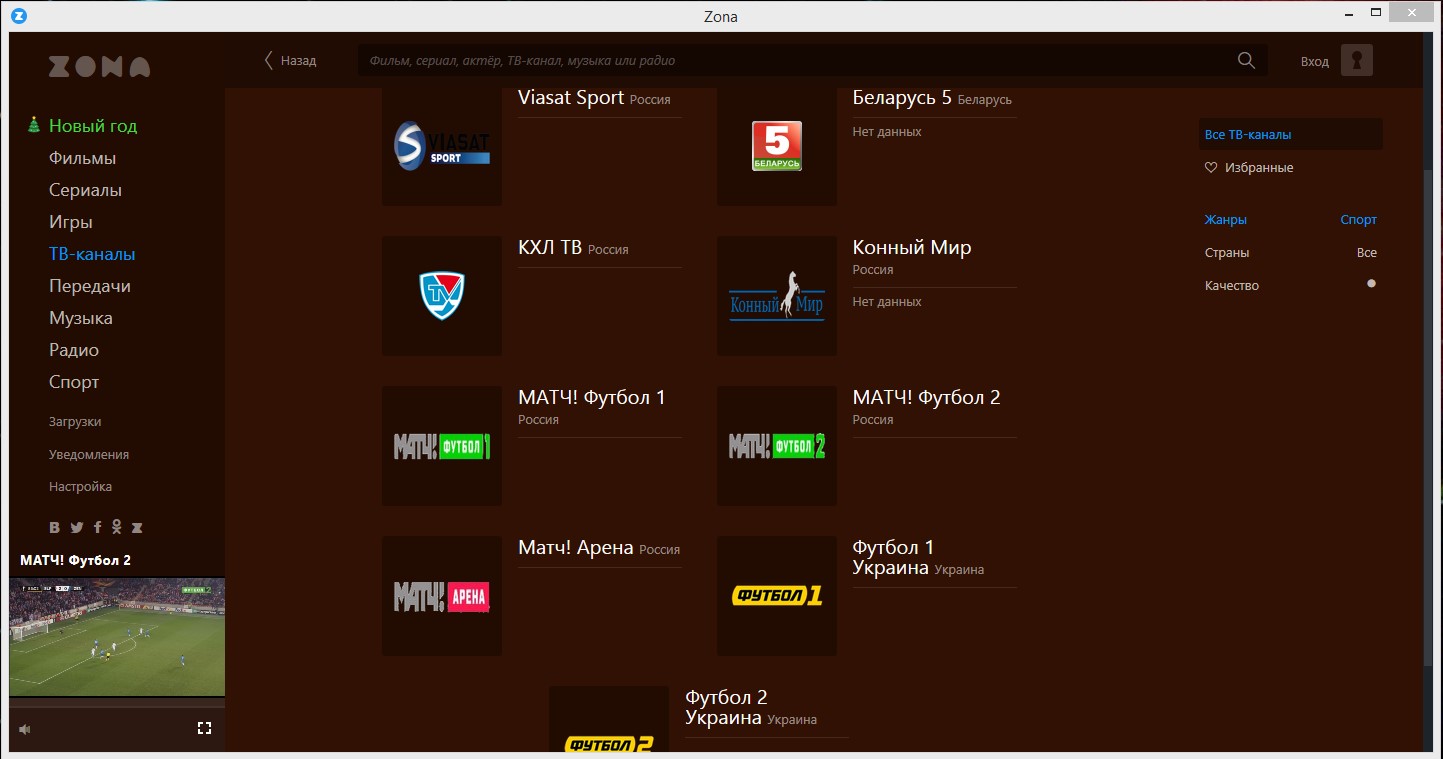Open the Facebook social icon
The height and width of the screenshot is (759, 1443).
(97, 528)
